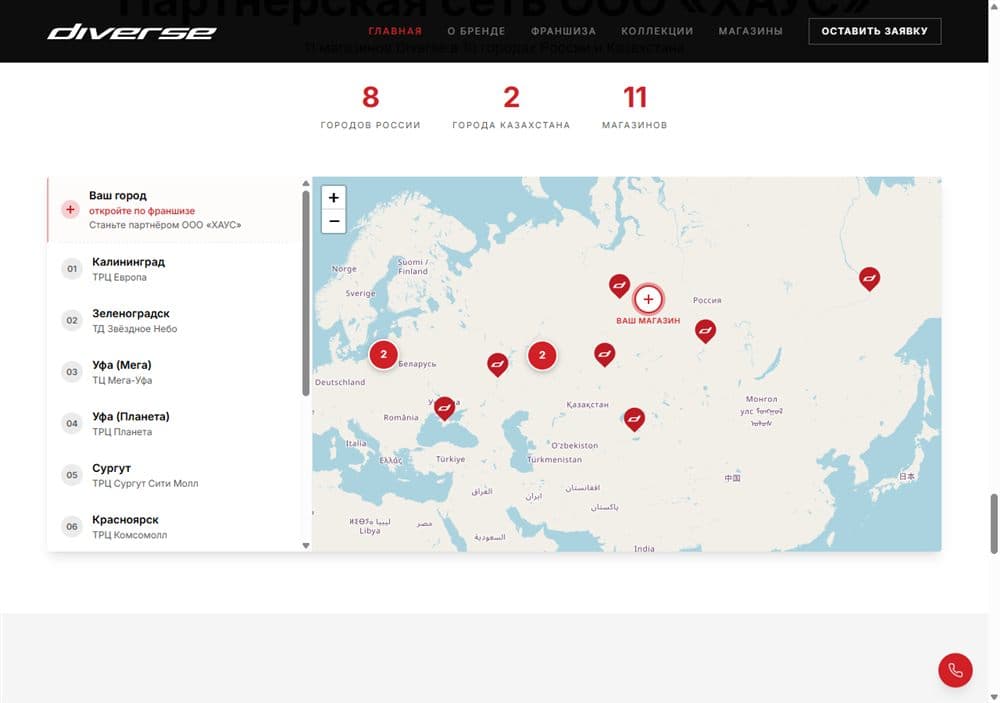Open cluster marker 2 near Беларусь
The image size is (1000, 703).
pyautogui.click(x=383, y=354)
